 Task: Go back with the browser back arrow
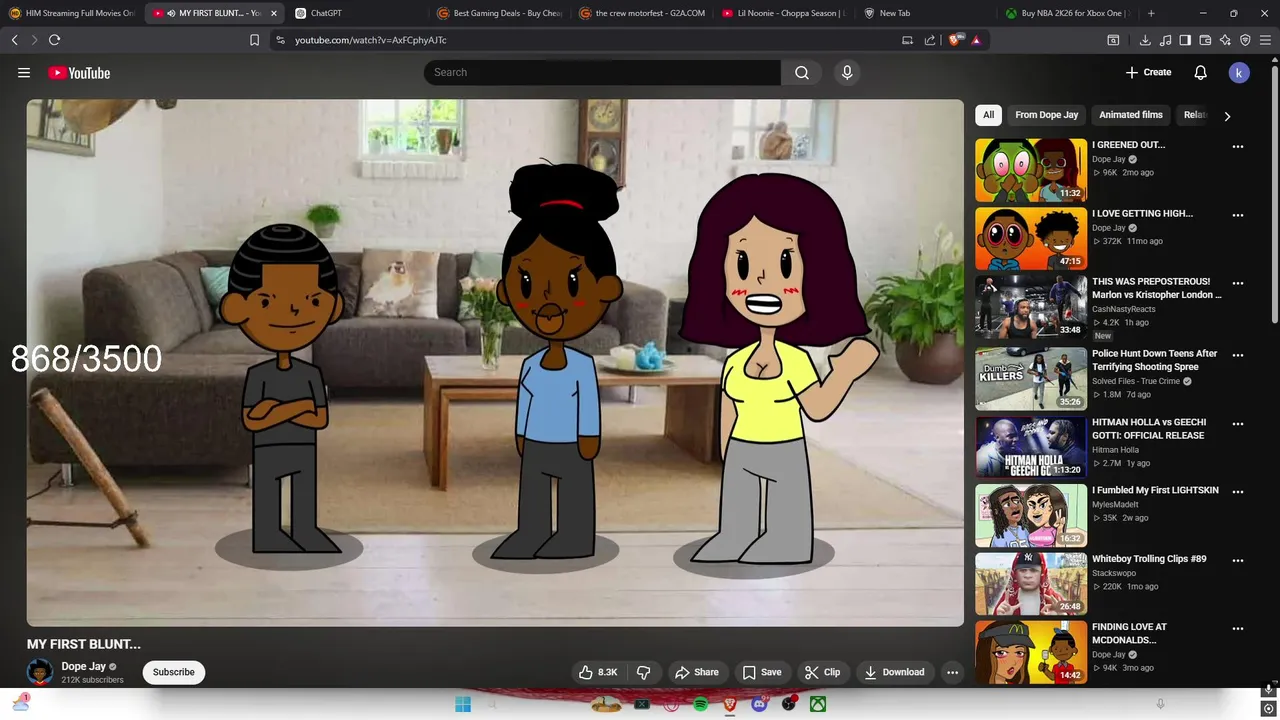coord(14,40)
